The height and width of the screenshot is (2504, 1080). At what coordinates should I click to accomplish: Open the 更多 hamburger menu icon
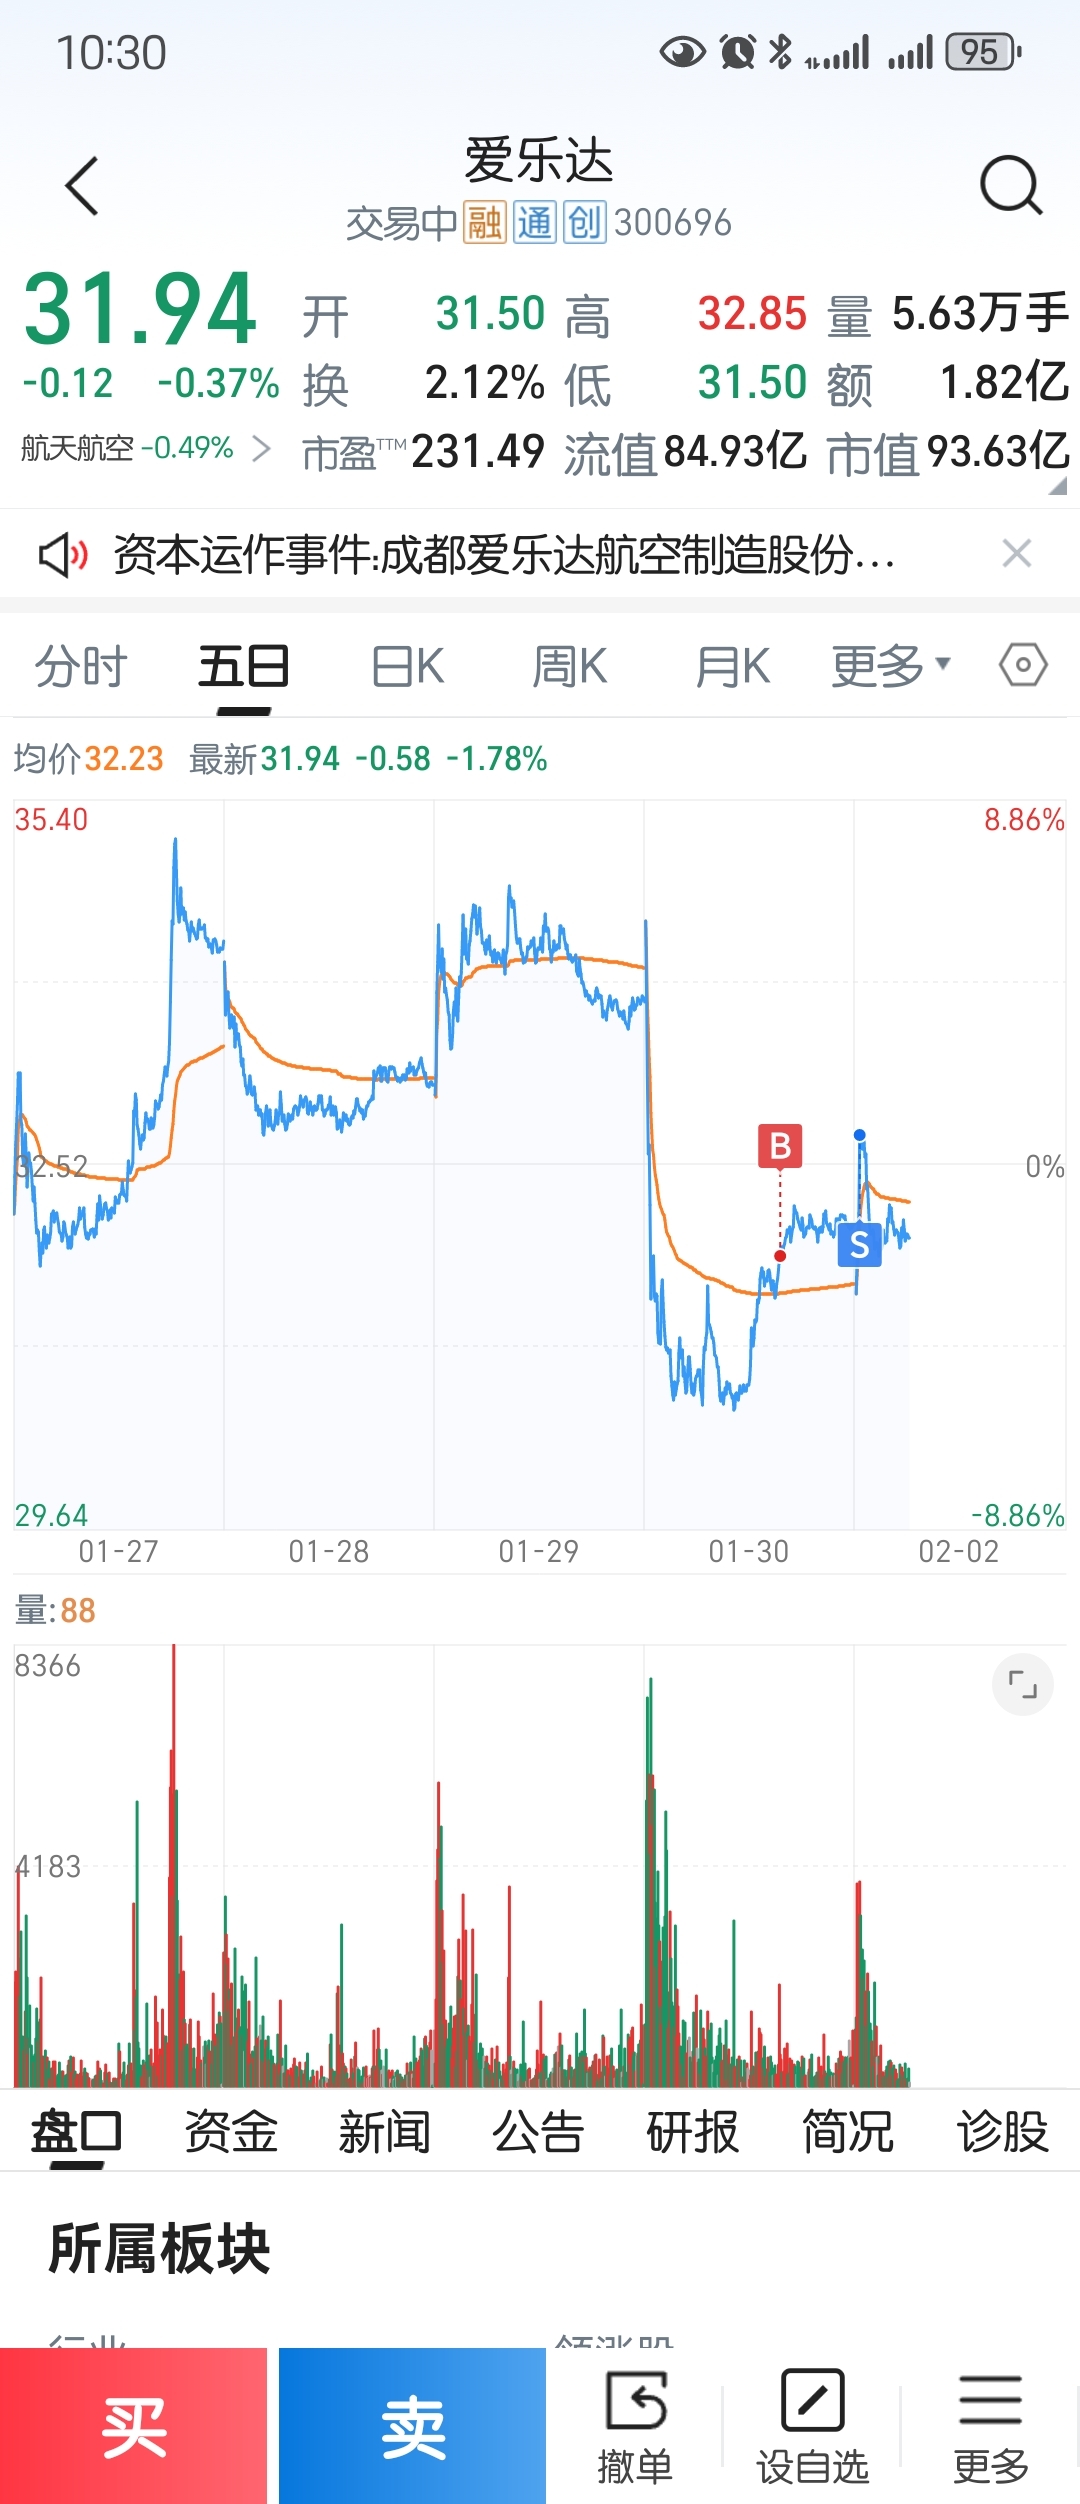pyautogui.click(x=990, y=2401)
